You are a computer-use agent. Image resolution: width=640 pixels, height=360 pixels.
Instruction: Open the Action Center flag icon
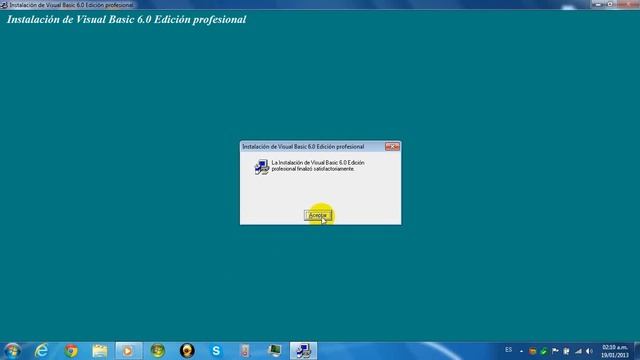(x=555, y=351)
